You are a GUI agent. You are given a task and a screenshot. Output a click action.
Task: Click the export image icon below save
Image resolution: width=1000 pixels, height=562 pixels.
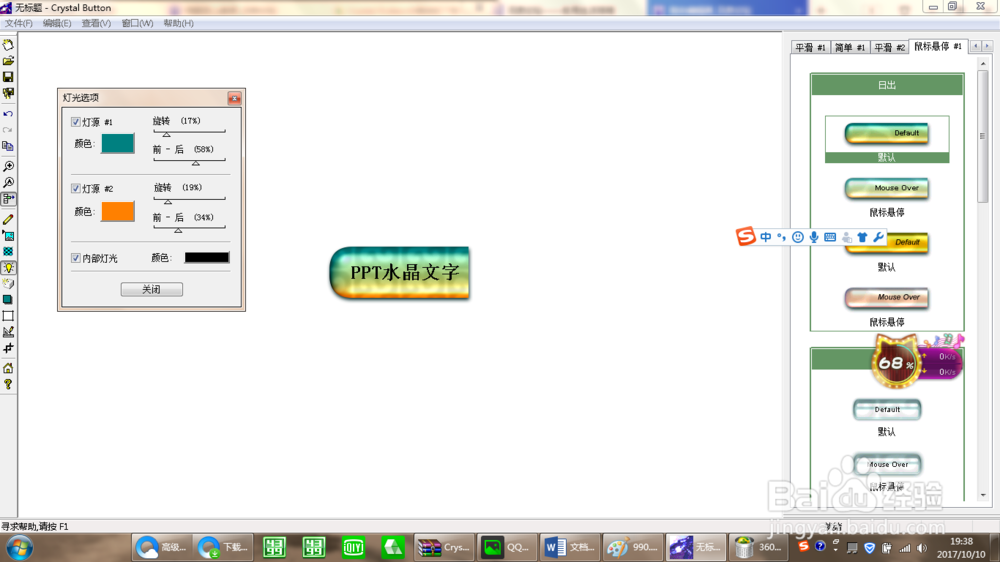pos(8,93)
